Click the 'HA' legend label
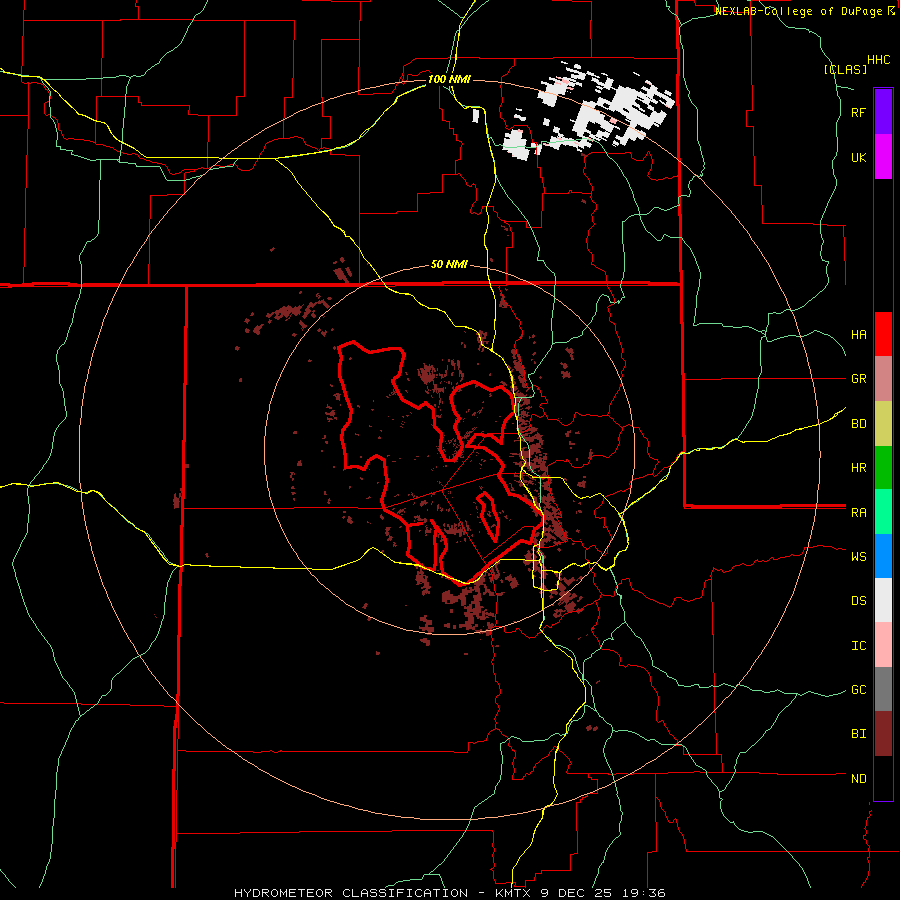The width and height of the screenshot is (900, 900). [859, 334]
